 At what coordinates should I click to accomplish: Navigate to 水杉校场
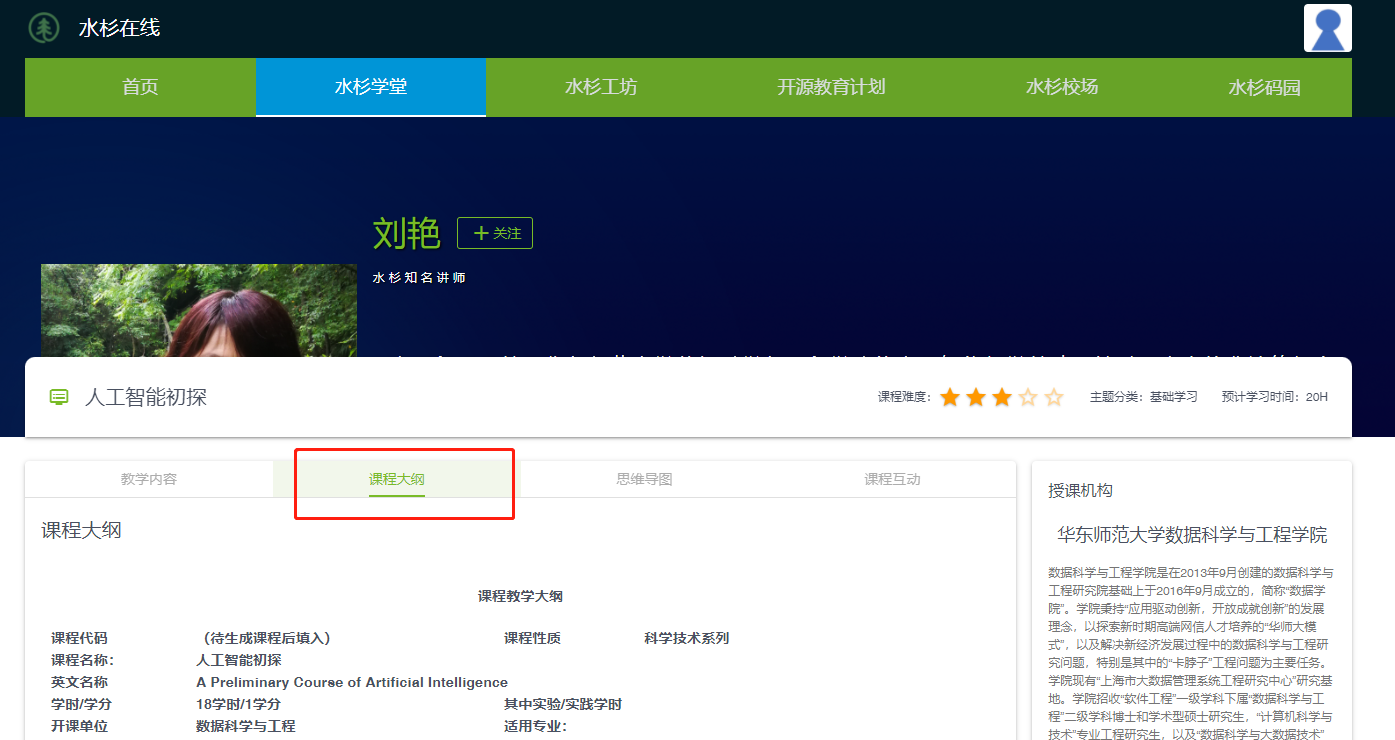pyautogui.click(x=1061, y=87)
